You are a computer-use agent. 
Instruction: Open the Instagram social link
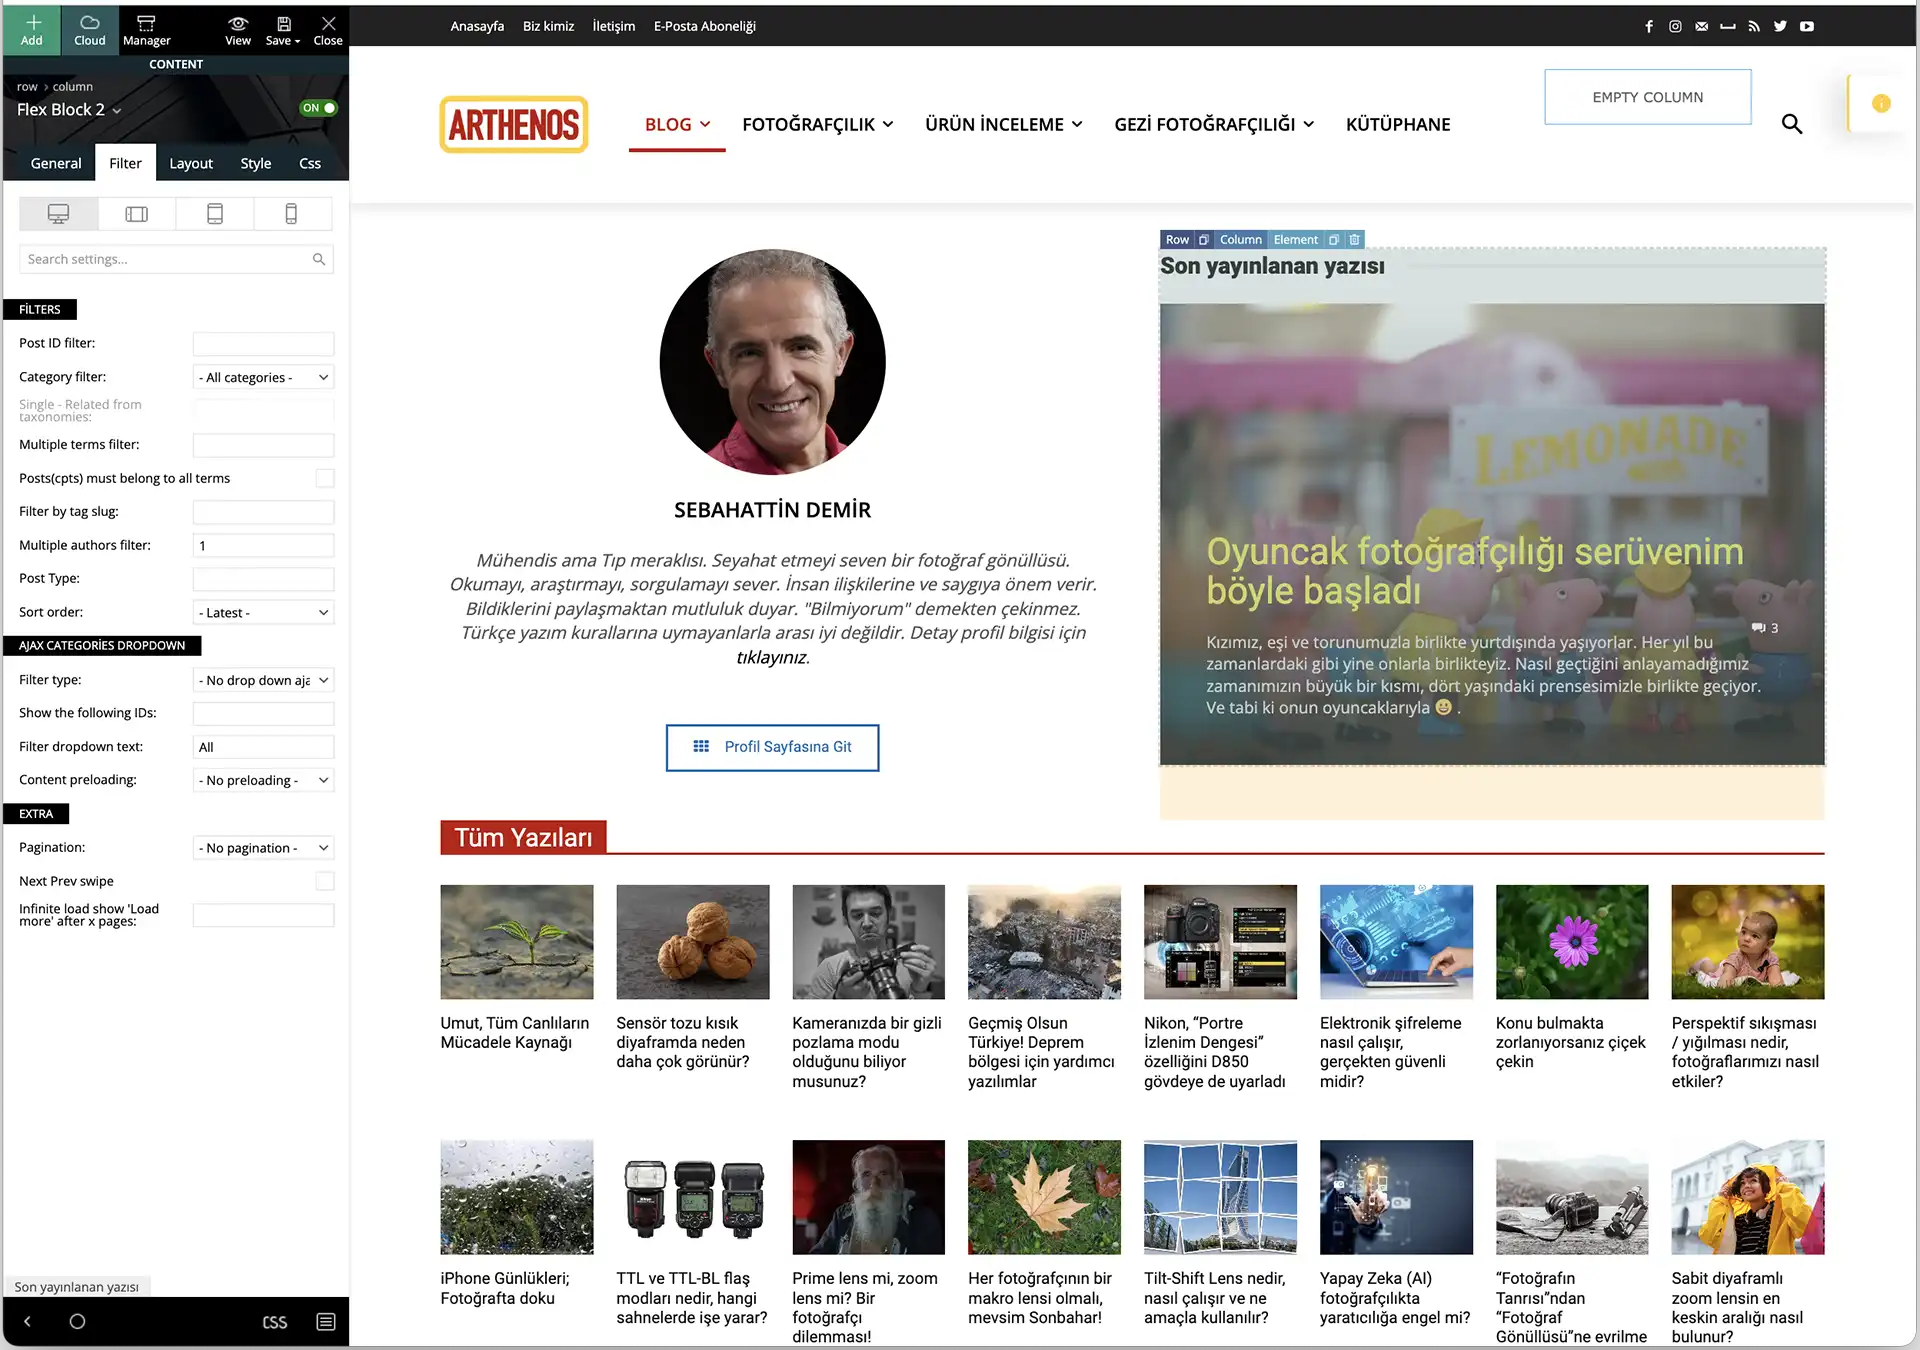(1675, 27)
